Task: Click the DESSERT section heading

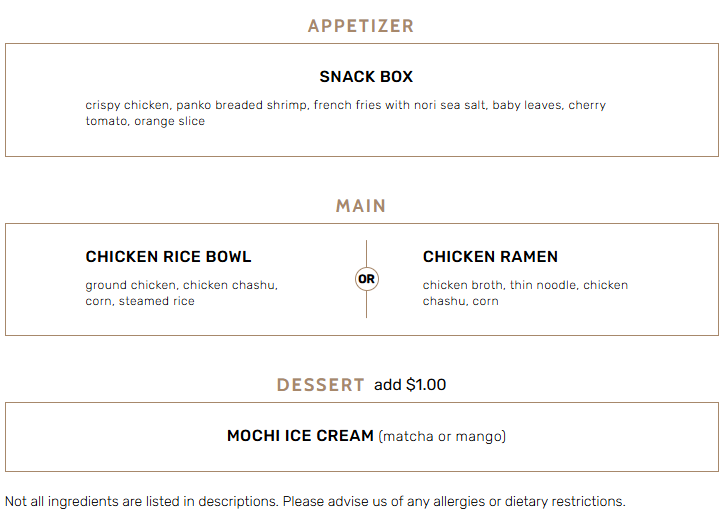Action: pyautogui.click(x=320, y=385)
